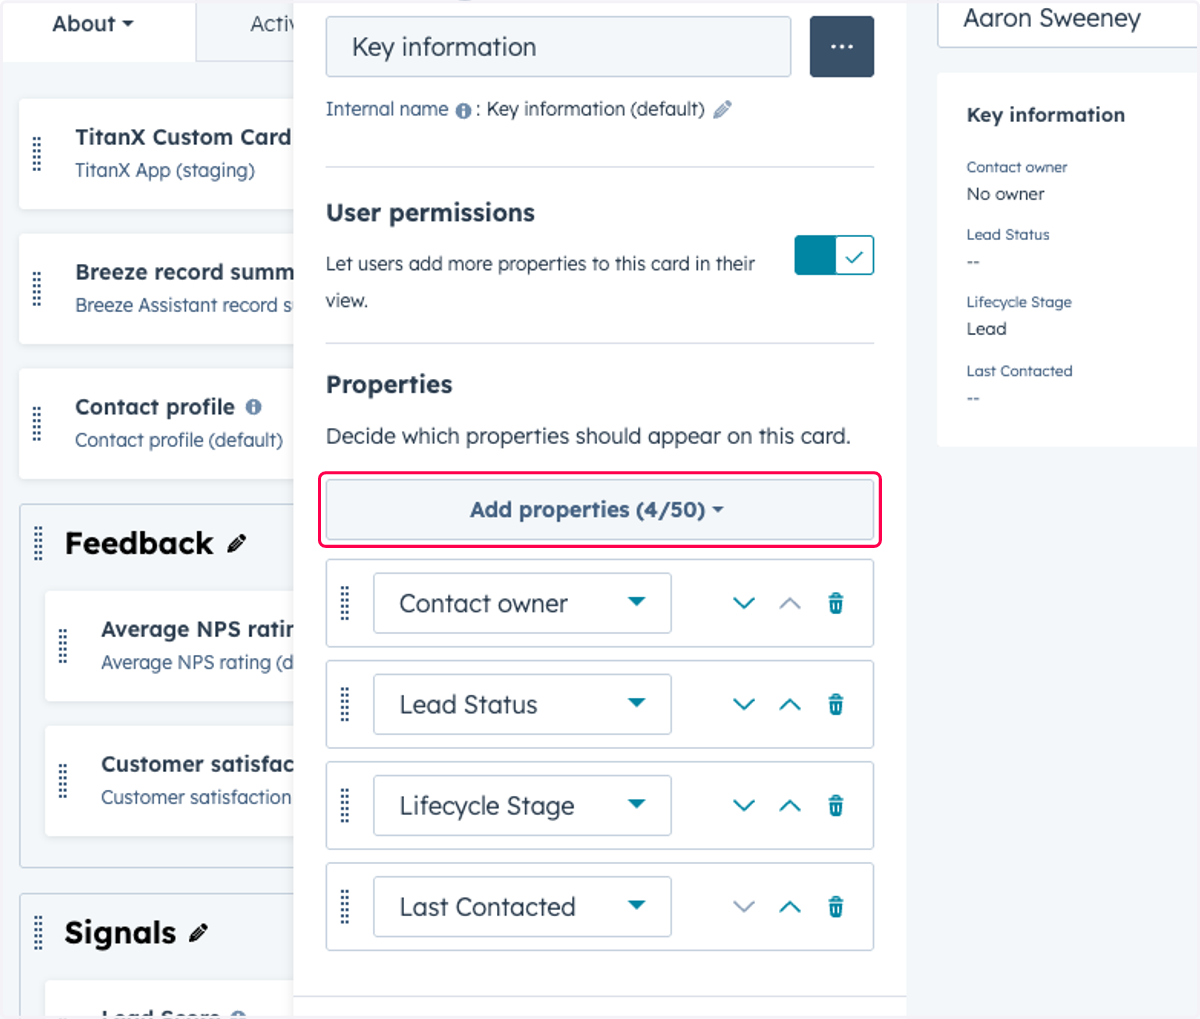The height and width of the screenshot is (1019, 1200).
Task: Move Lead Status property up
Action: (790, 704)
